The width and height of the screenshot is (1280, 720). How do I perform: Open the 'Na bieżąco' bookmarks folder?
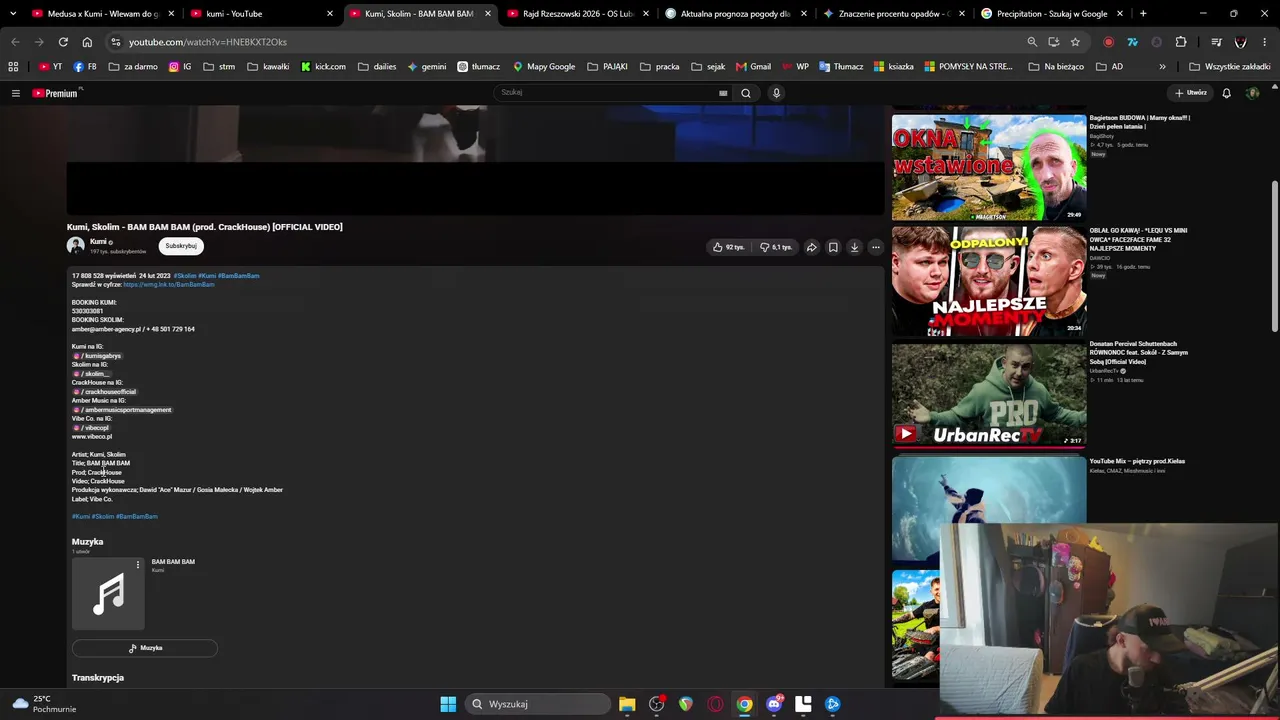pyautogui.click(x=1055, y=66)
